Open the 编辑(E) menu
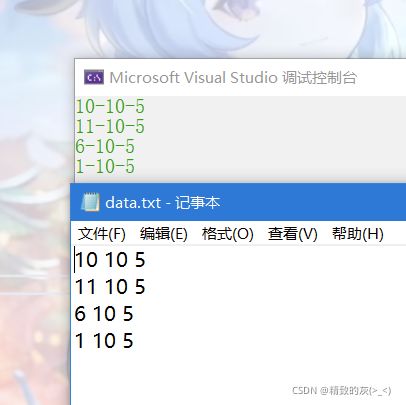The image size is (406, 405). (164, 234)
